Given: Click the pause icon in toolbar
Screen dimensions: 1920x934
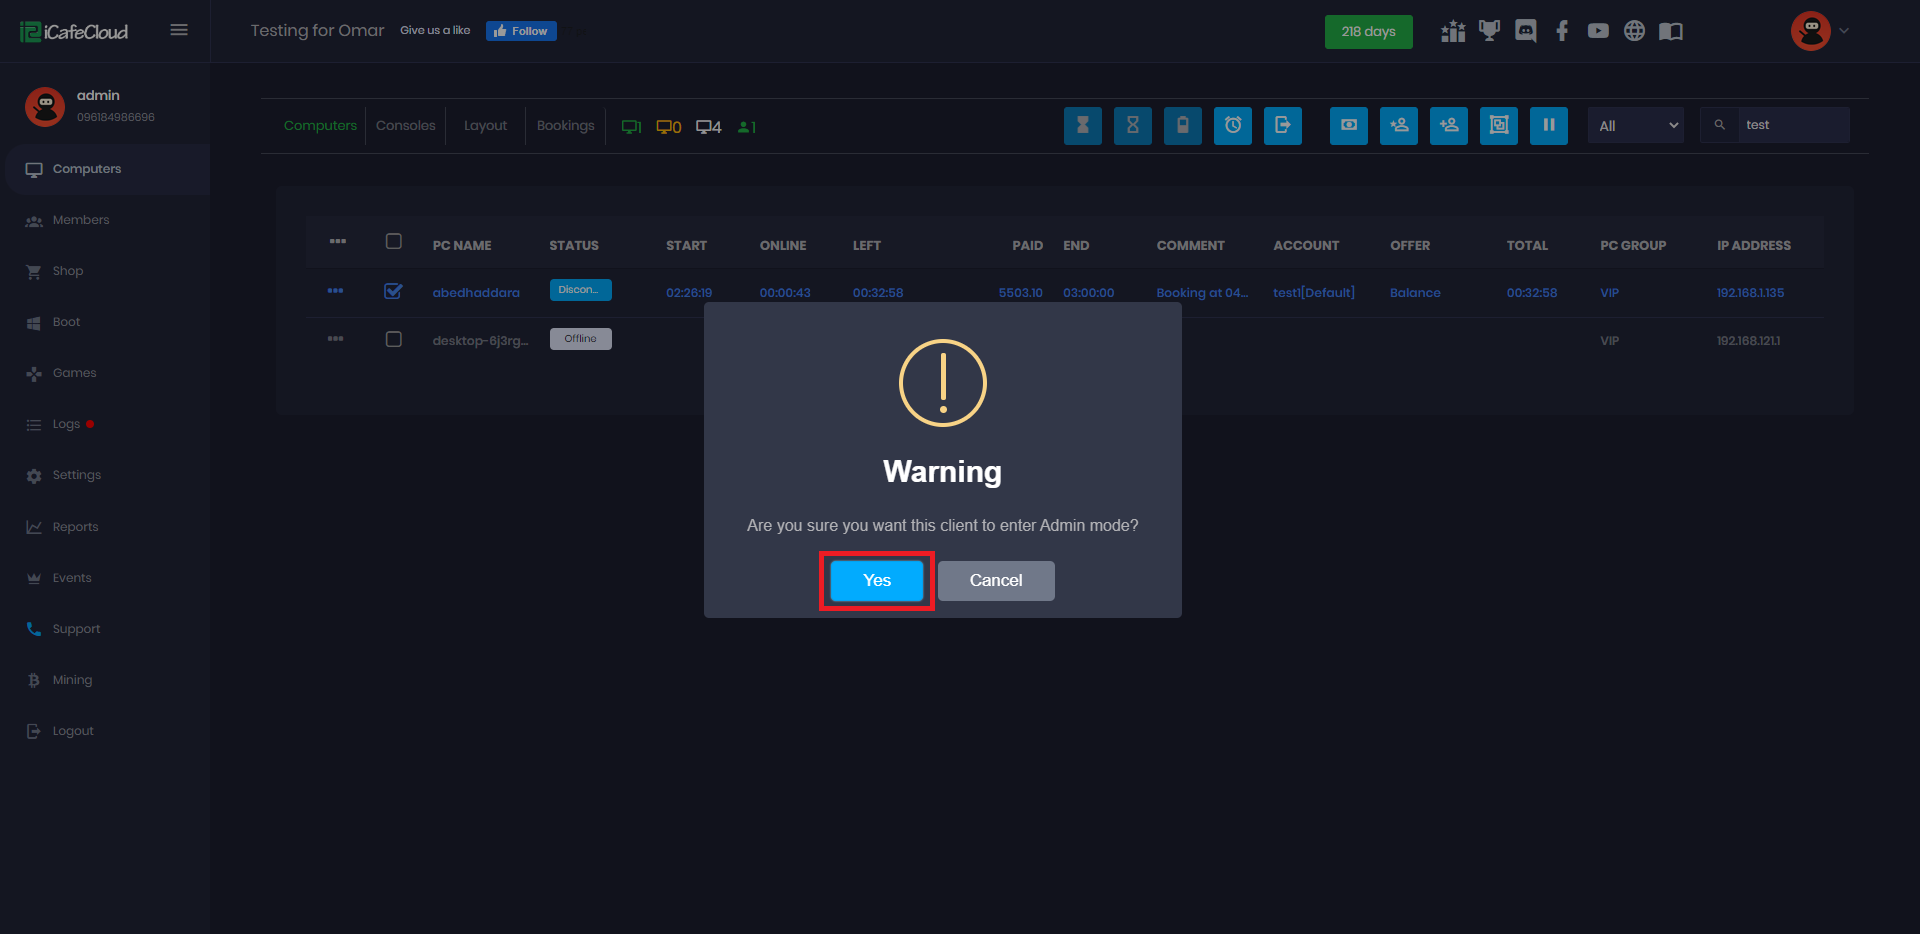Looking at the screenshot, I should point(1548,126).
